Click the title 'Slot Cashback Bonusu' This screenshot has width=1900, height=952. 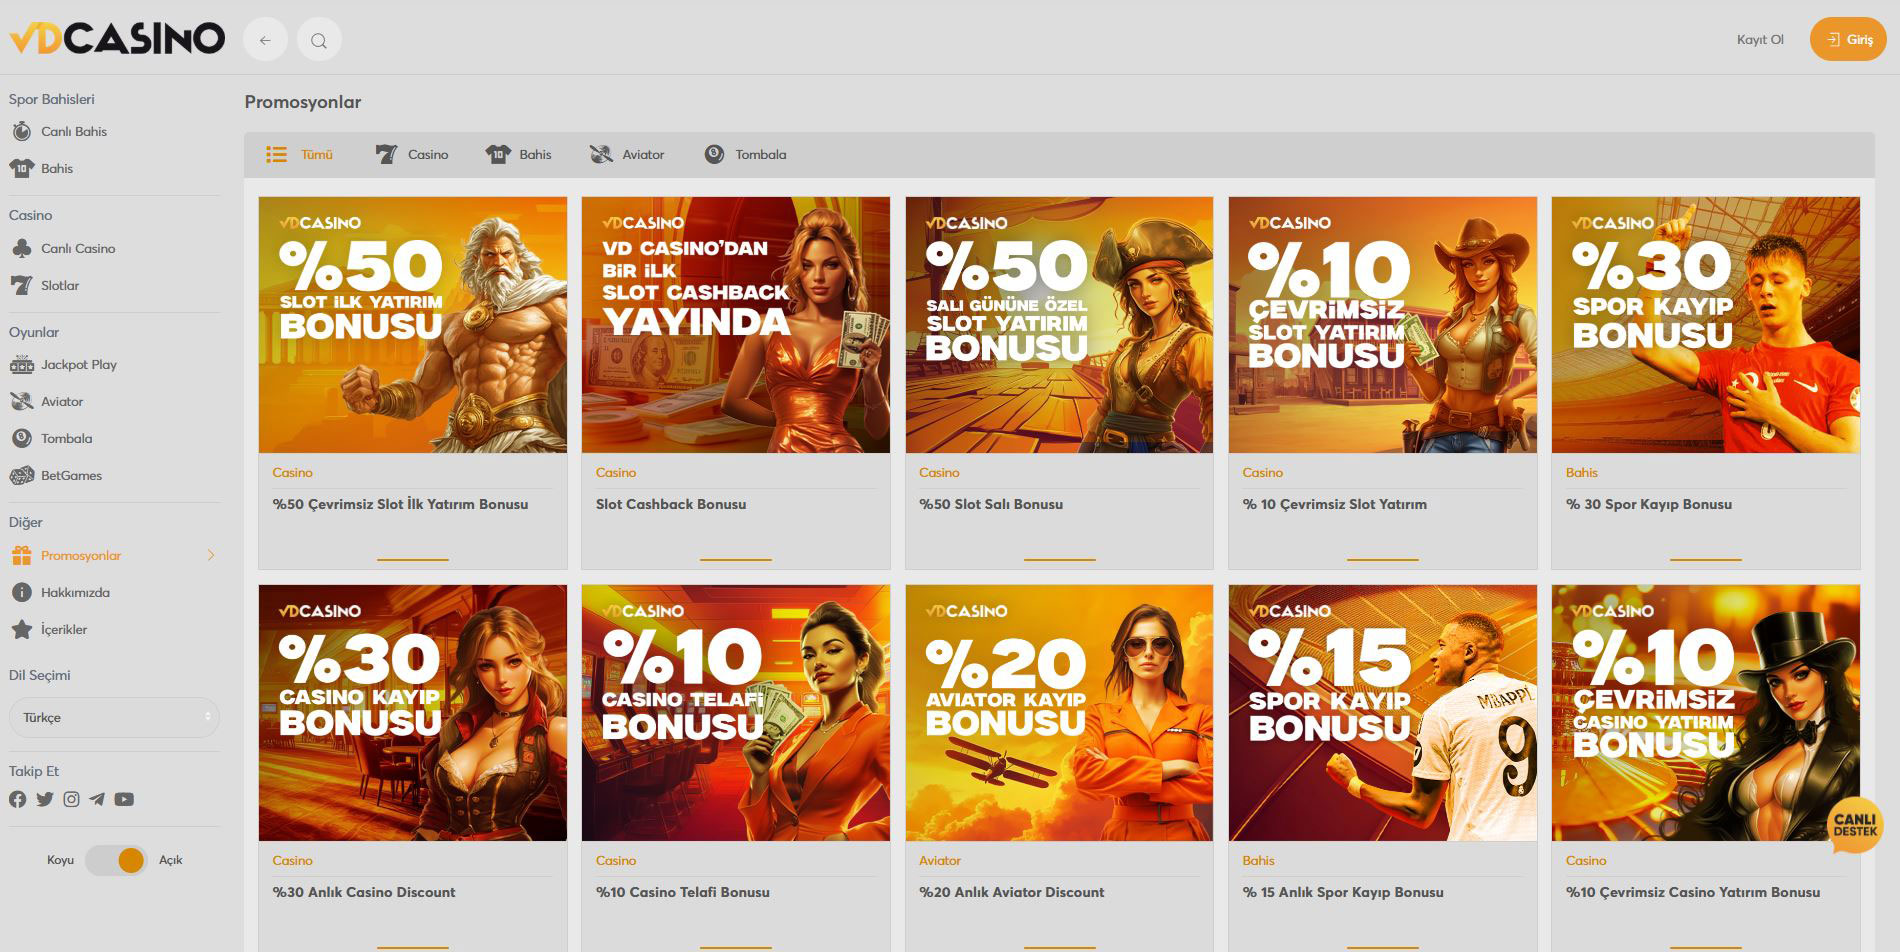coord(671,504)
